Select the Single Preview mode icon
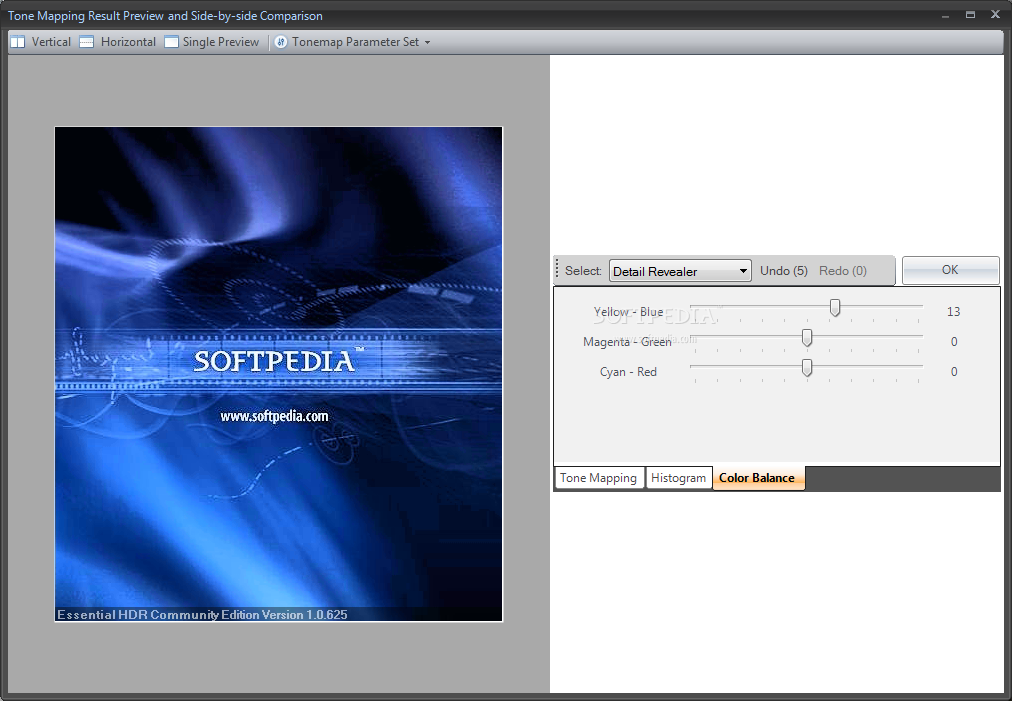This screenshot has height=701, width=1012. click(x=172, y=42)
